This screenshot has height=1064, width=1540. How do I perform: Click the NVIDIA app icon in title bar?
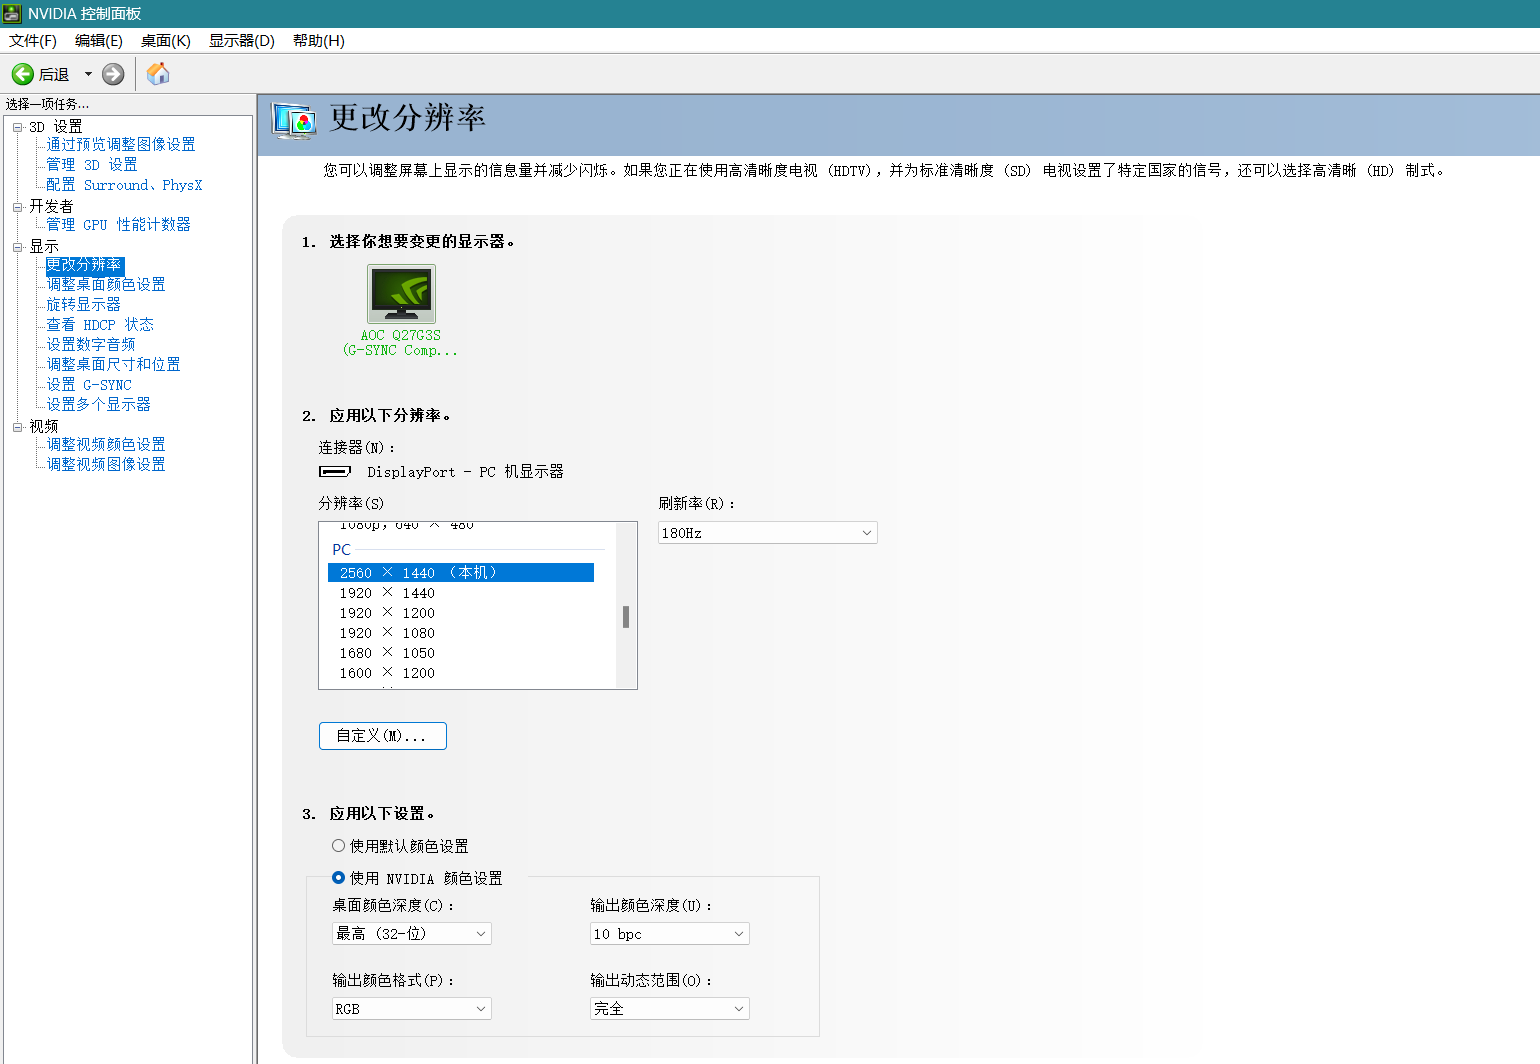point(12,13)
